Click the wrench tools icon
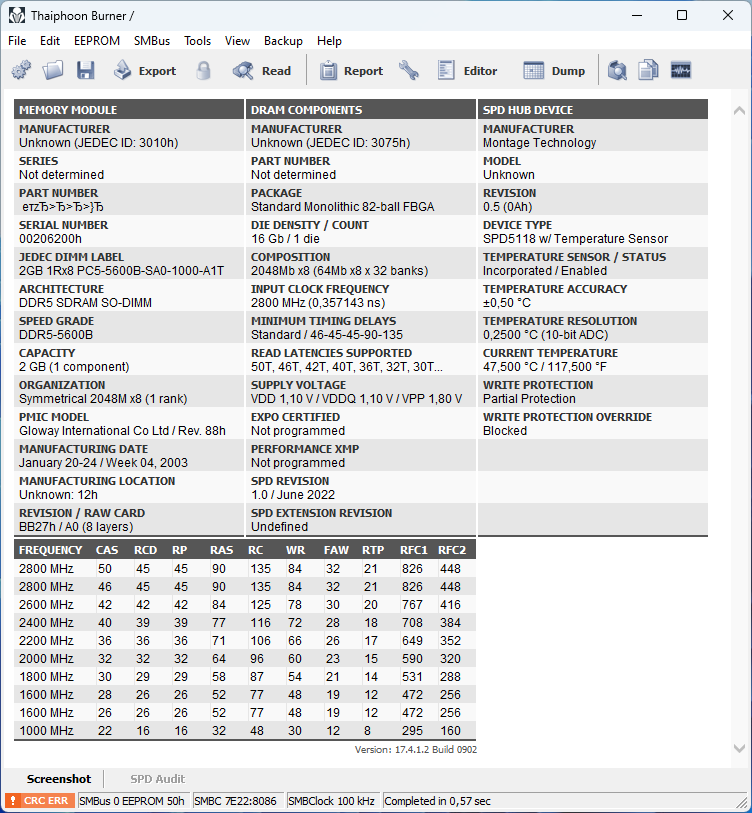This screenshot has width=752, height=813. tap(409, 70)
